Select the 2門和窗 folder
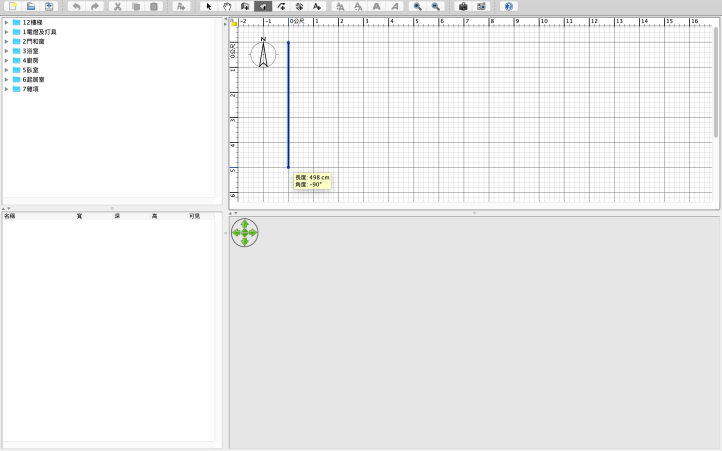The image size is (722, 451). 34,41
